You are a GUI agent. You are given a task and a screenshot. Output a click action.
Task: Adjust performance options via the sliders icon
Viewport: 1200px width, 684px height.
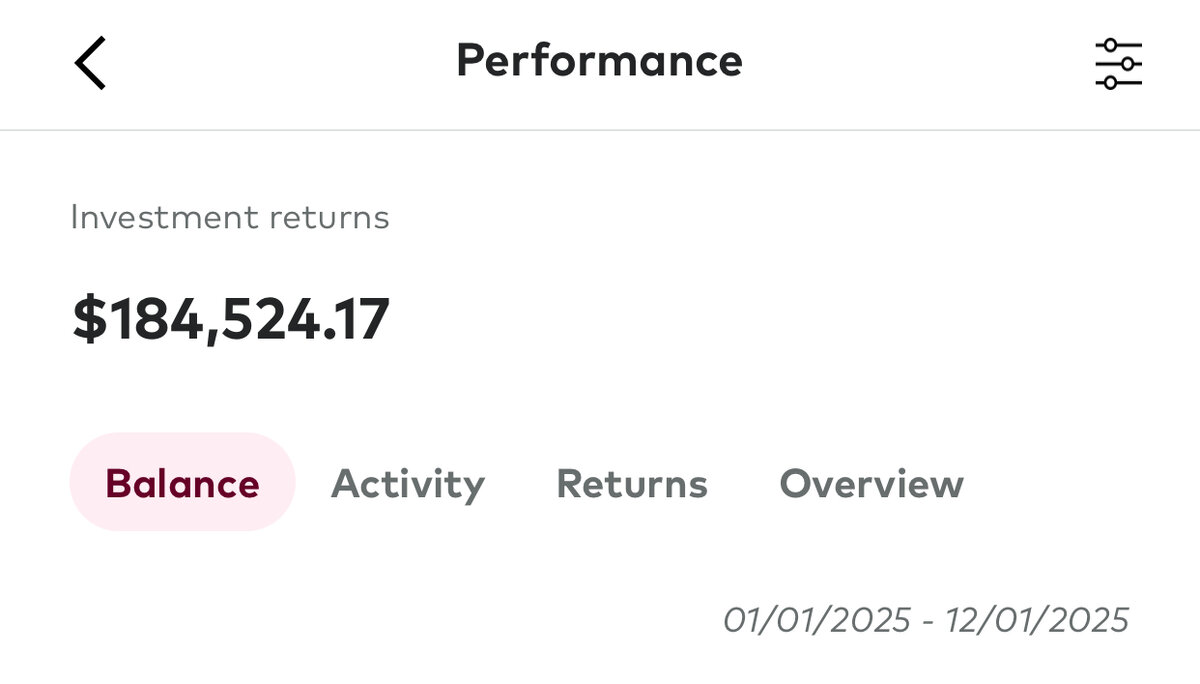1118,64
